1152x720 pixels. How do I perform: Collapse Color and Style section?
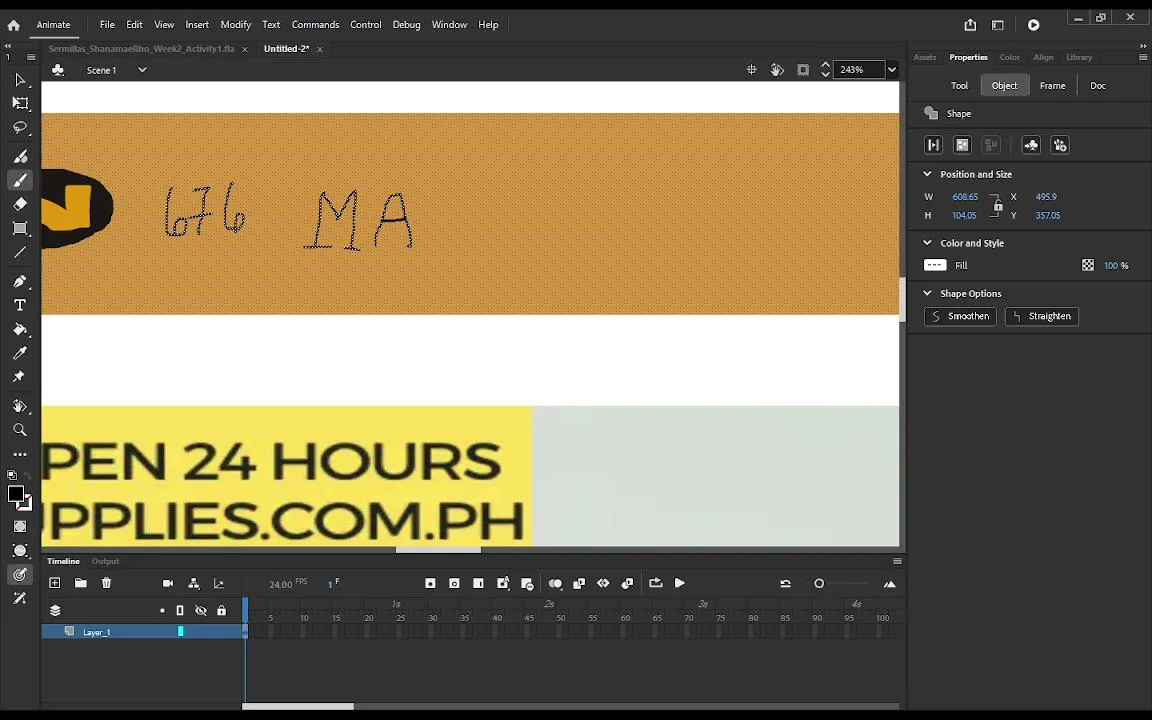click(x=927, y=242)
